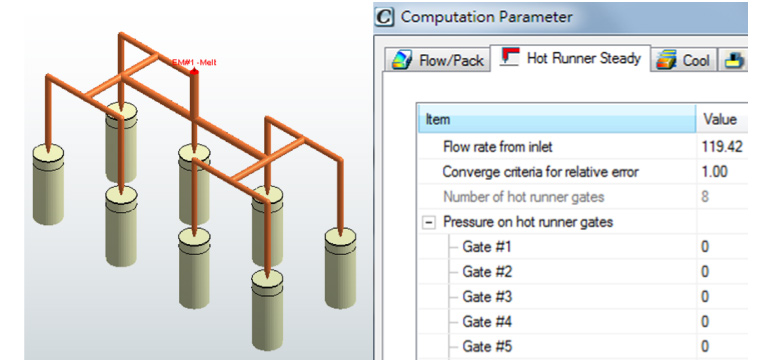Select the Gate #3 row

click(x=583, y=297)
